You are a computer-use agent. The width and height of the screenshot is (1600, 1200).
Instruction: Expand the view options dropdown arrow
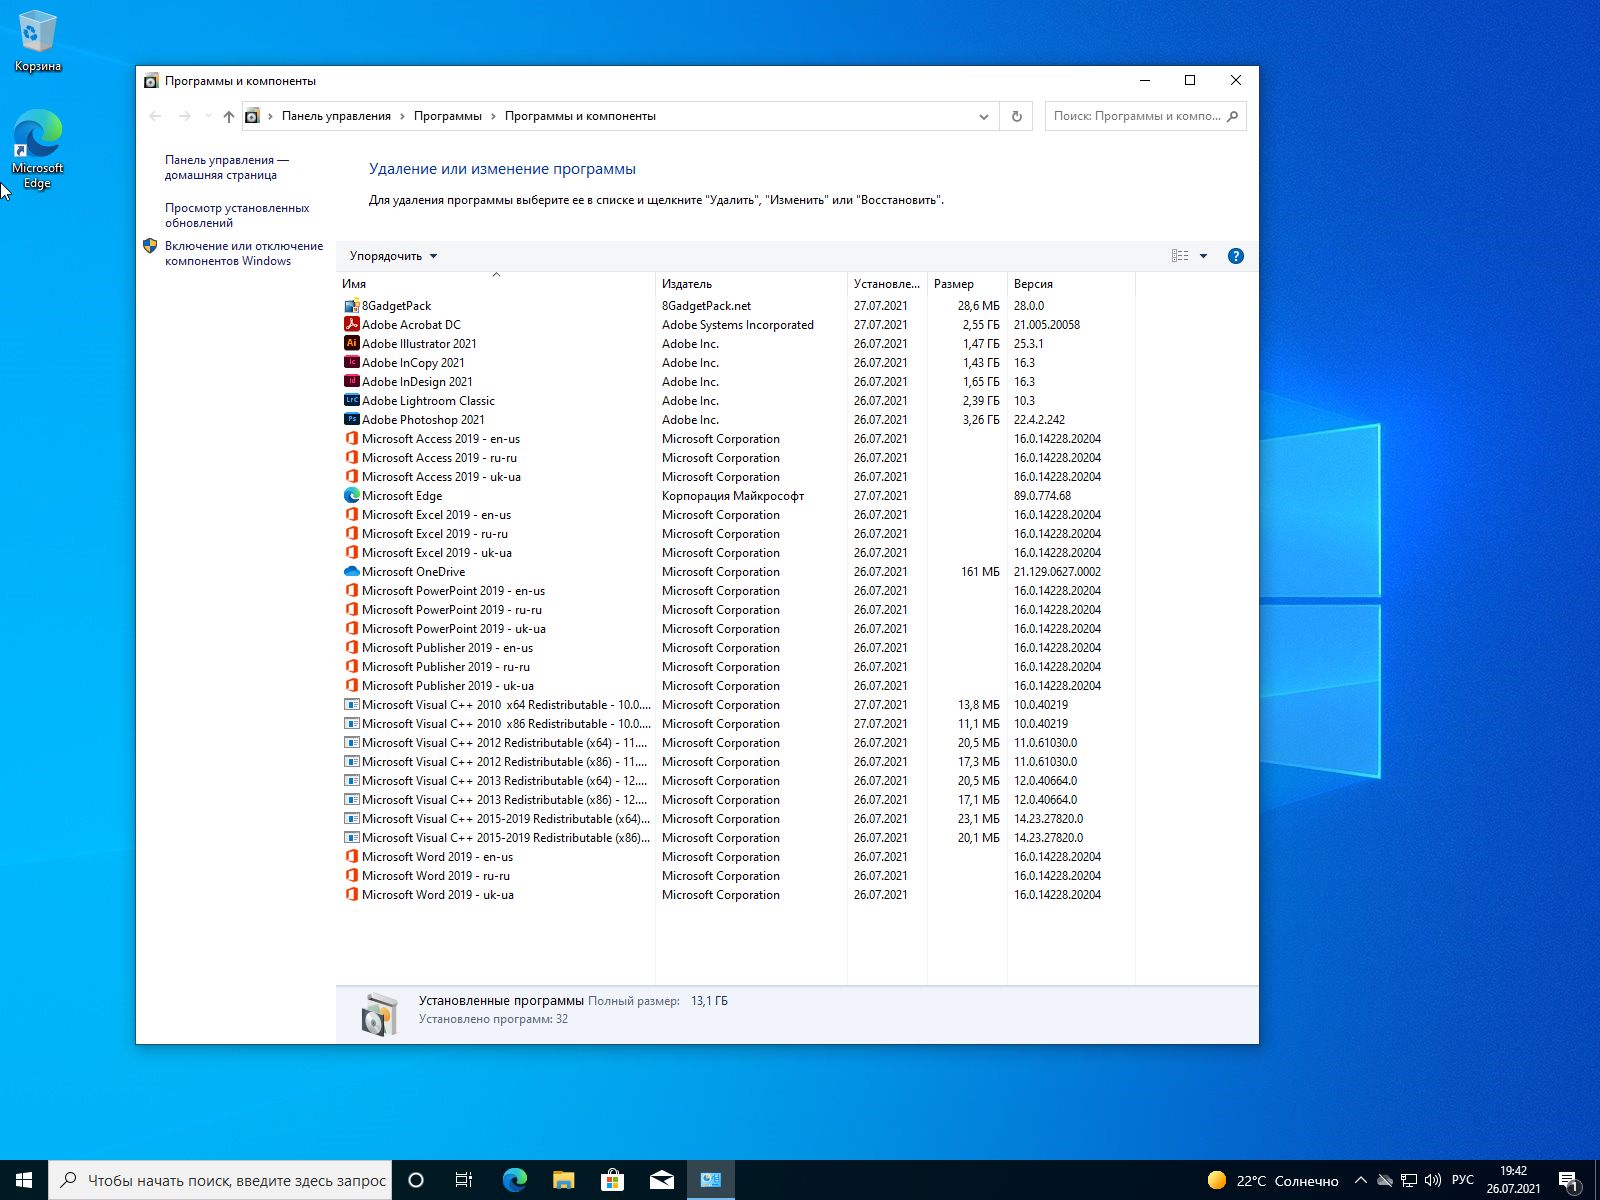tap(1203, 256)
